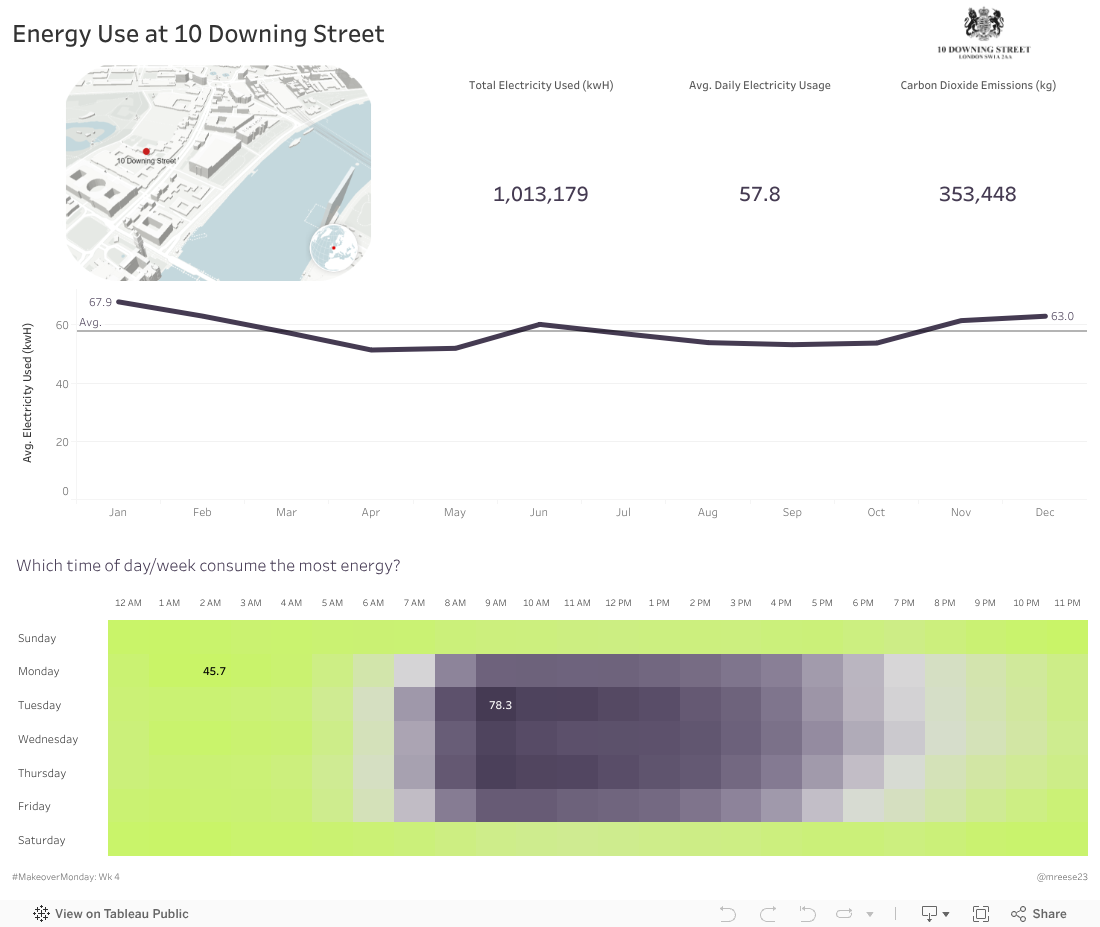Viewport: 1100px width, 927px height.
Task: Click the globe inset on the map
Action: click(x=335, y=249)
